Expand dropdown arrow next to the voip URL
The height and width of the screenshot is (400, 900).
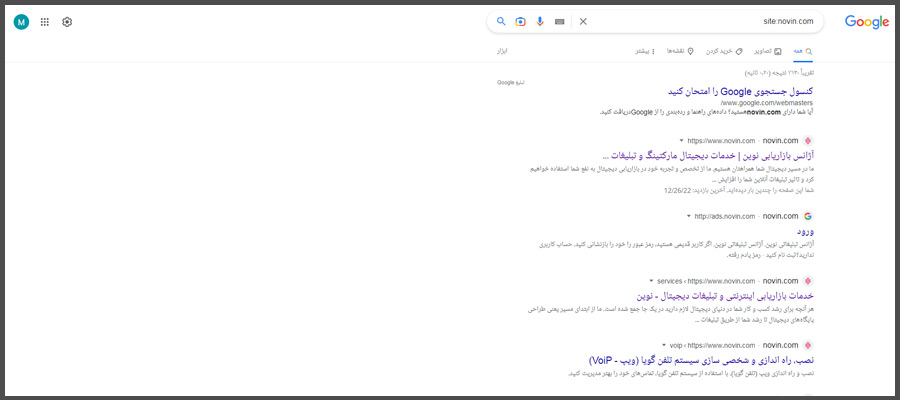pyautogui.click(x=664, y=345)
